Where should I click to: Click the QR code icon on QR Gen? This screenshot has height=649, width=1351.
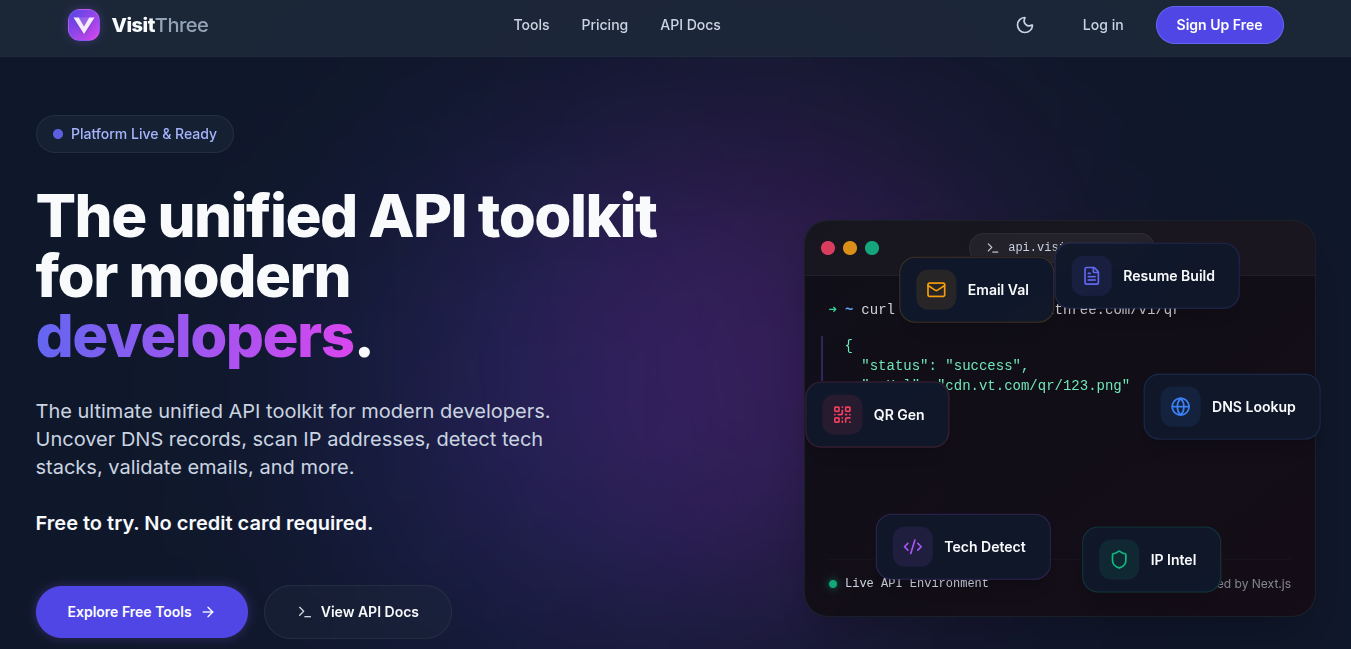coord(842,415)
